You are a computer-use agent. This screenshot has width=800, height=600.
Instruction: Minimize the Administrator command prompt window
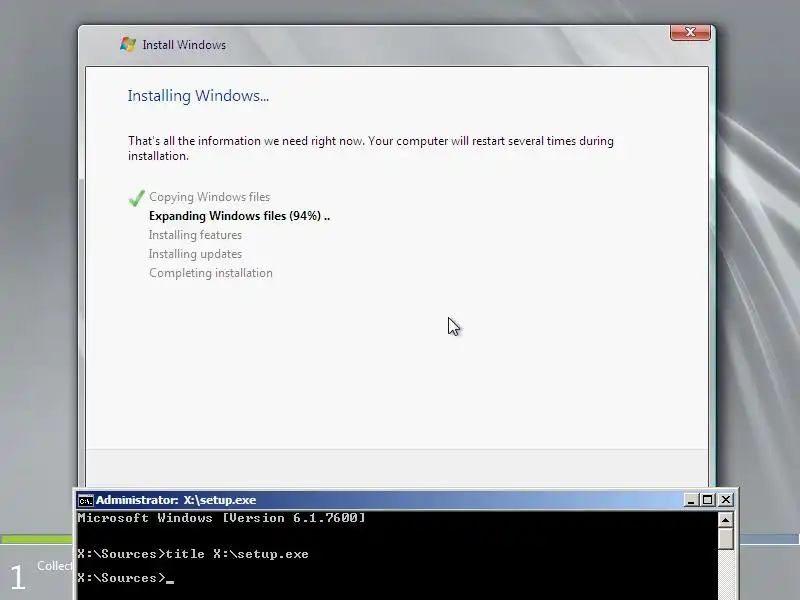691,500
